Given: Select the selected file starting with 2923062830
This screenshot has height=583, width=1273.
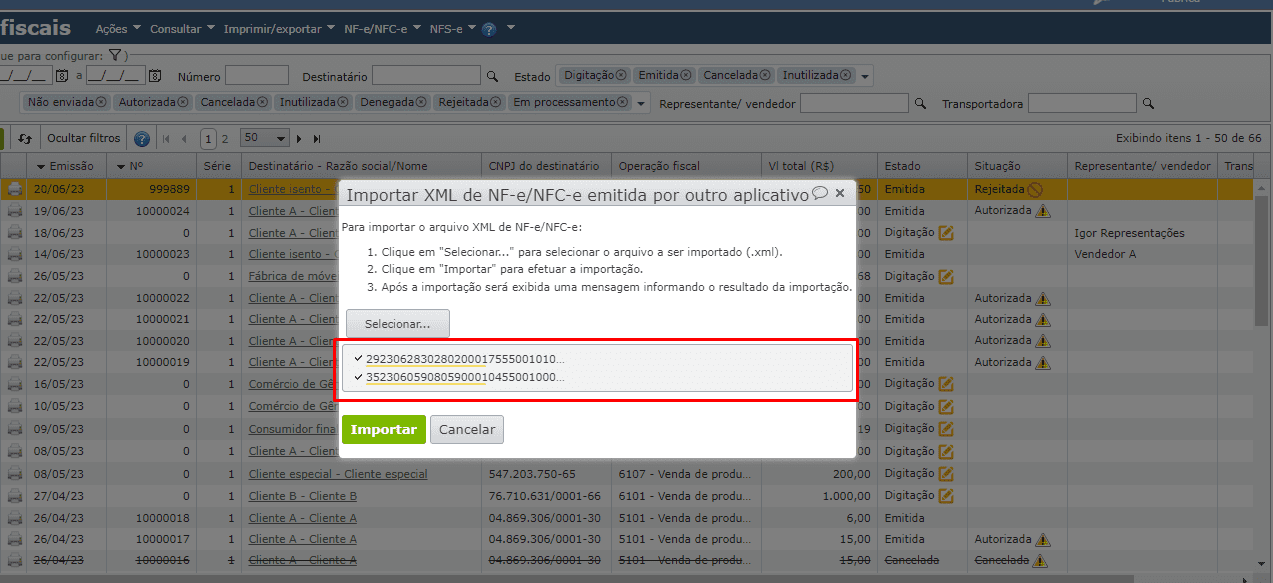Looking at the screenshot, I should click(x=465, y=358).
